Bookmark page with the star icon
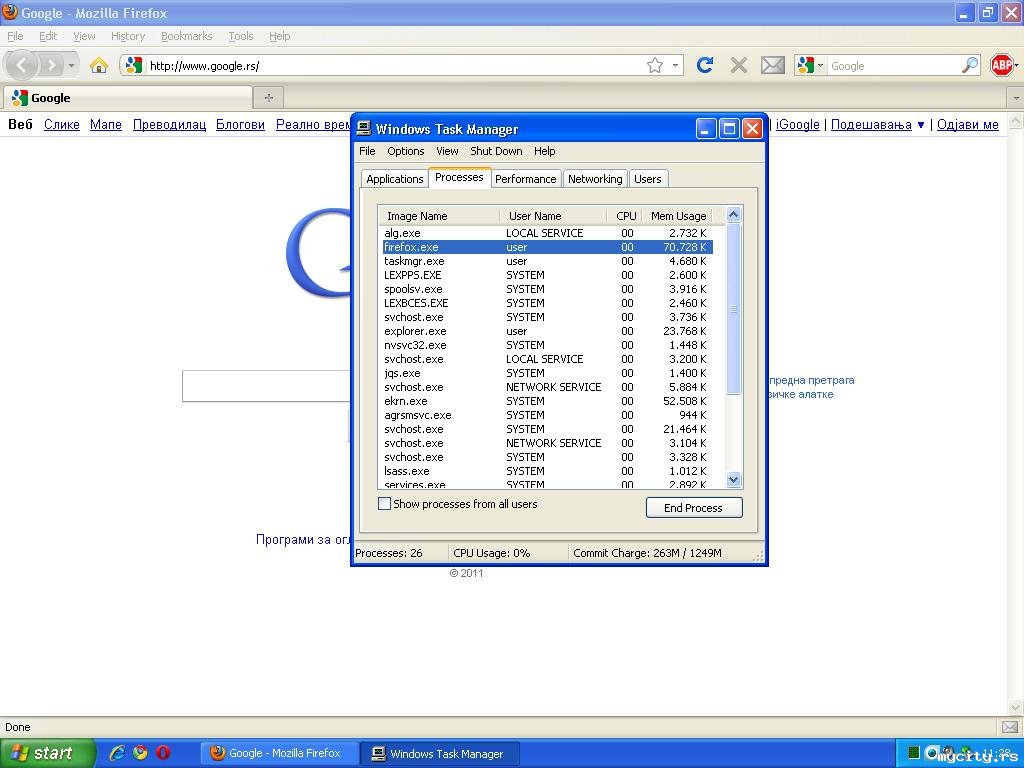1024x768 pixels. (x=655, y=65)
